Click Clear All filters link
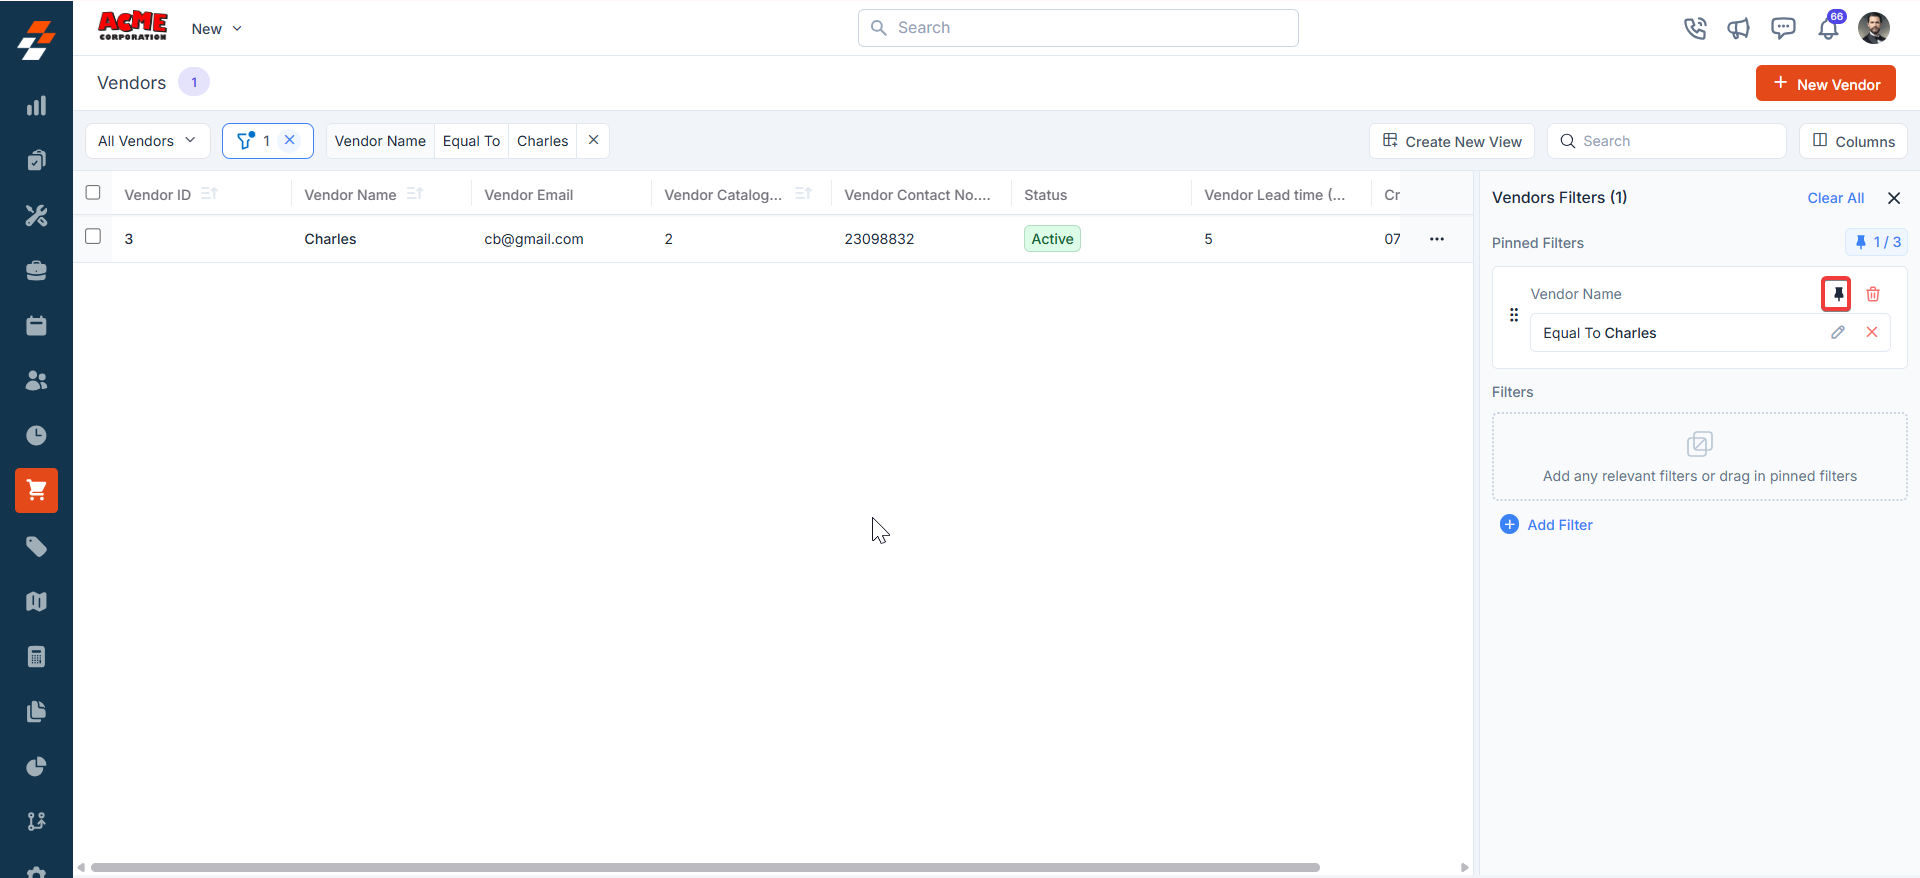The image size is (1920, 878). [x=1835, y=198]
